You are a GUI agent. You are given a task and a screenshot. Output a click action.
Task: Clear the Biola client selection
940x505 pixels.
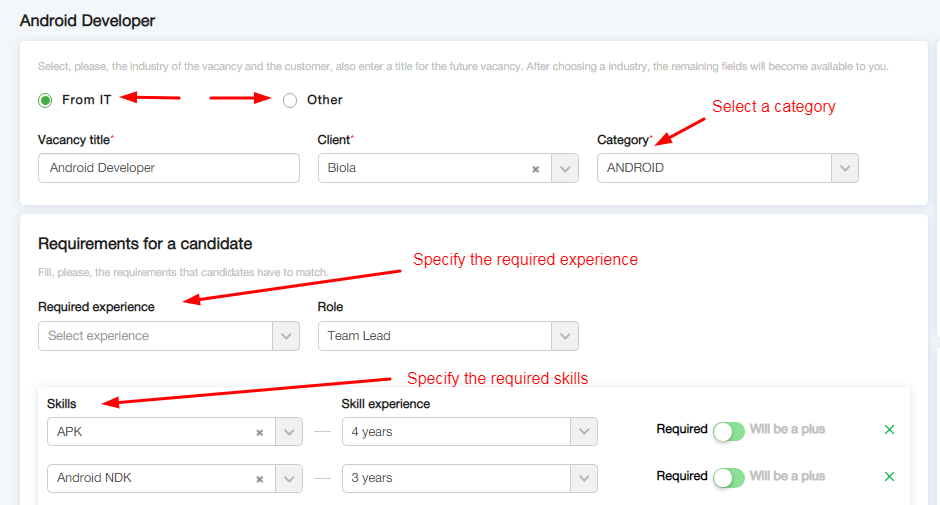(x=535, y=169)
